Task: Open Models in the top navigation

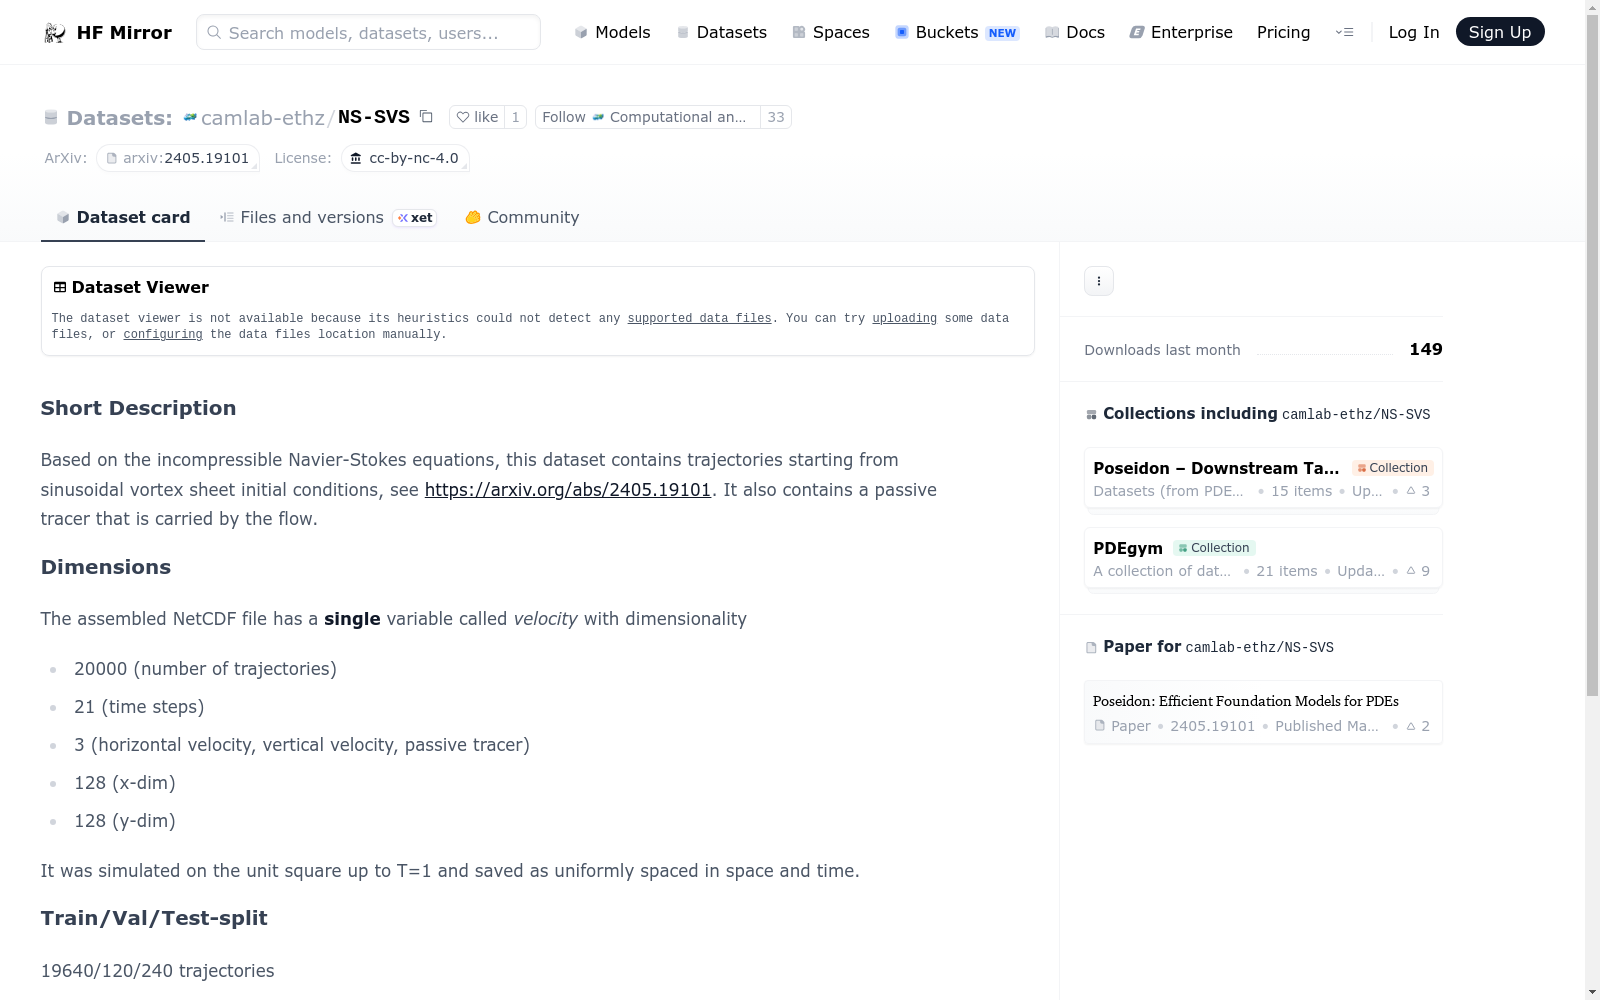Action: click(x=612, y=32)
